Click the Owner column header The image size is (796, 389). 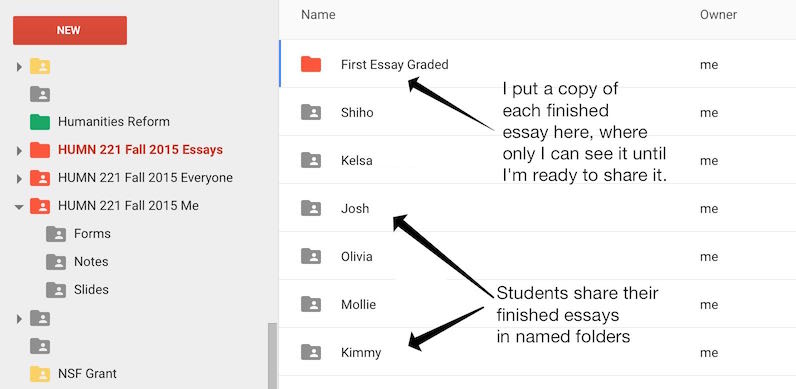718,15
